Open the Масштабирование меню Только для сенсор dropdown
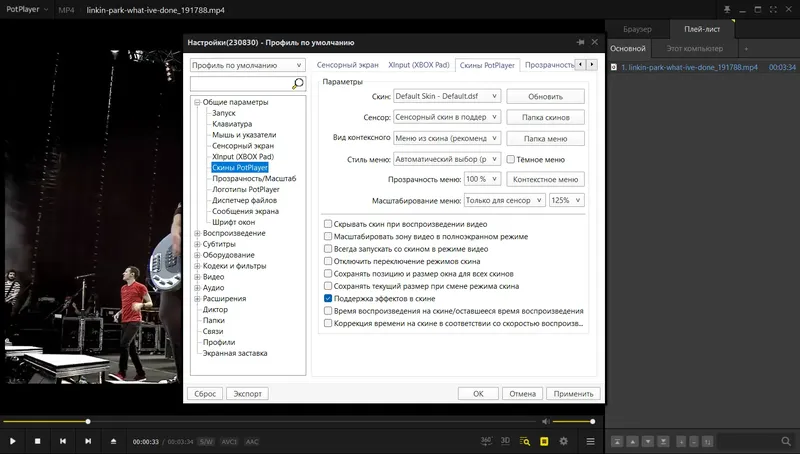This screenshot has height=454, width=800. (505, 200)
